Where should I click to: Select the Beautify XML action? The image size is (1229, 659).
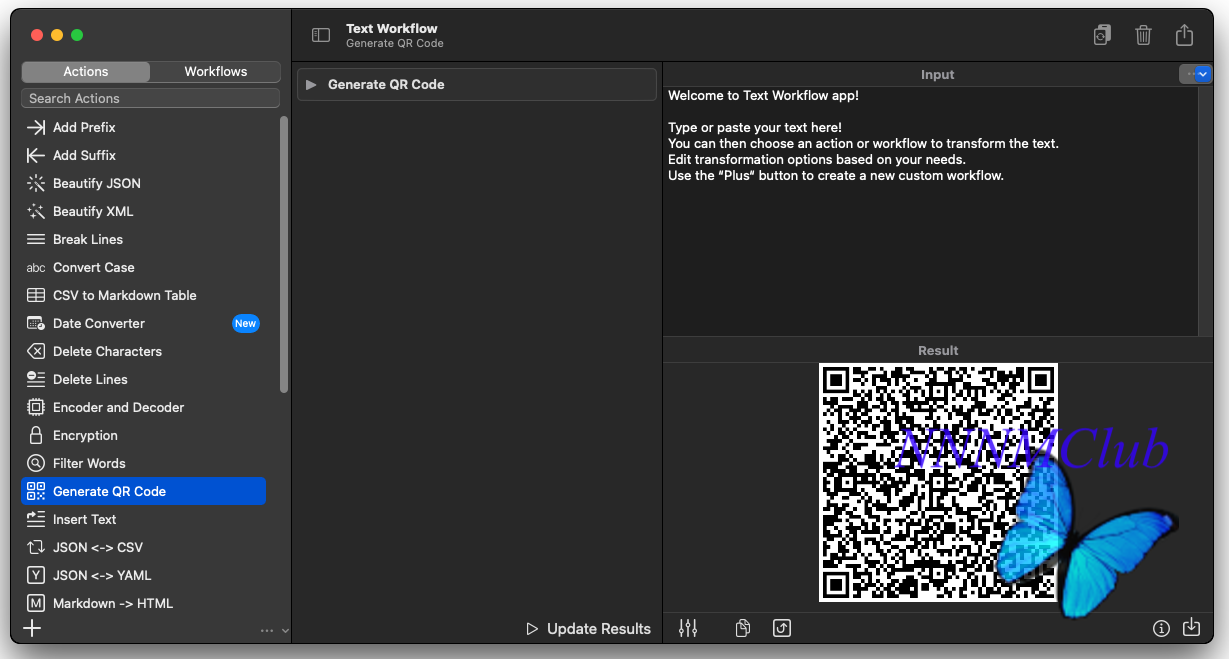144,211
